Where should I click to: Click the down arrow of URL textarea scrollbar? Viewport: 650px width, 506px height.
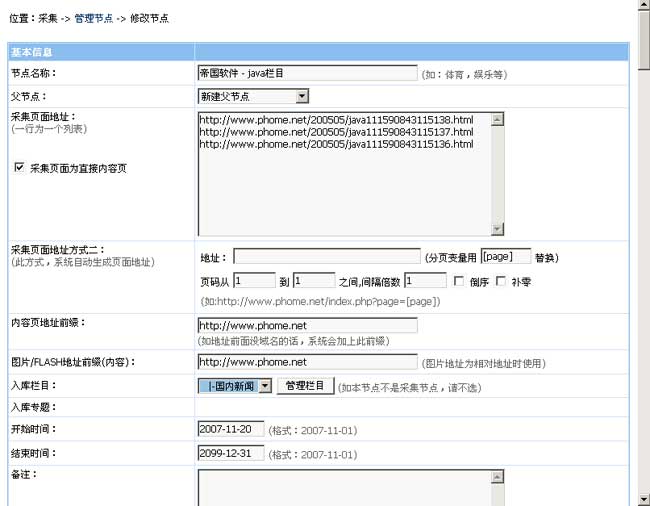click(497, 228)
